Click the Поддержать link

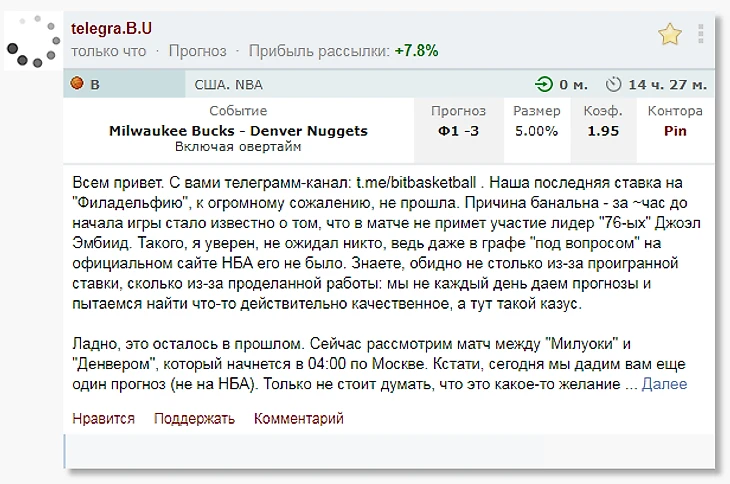[194, 418]
